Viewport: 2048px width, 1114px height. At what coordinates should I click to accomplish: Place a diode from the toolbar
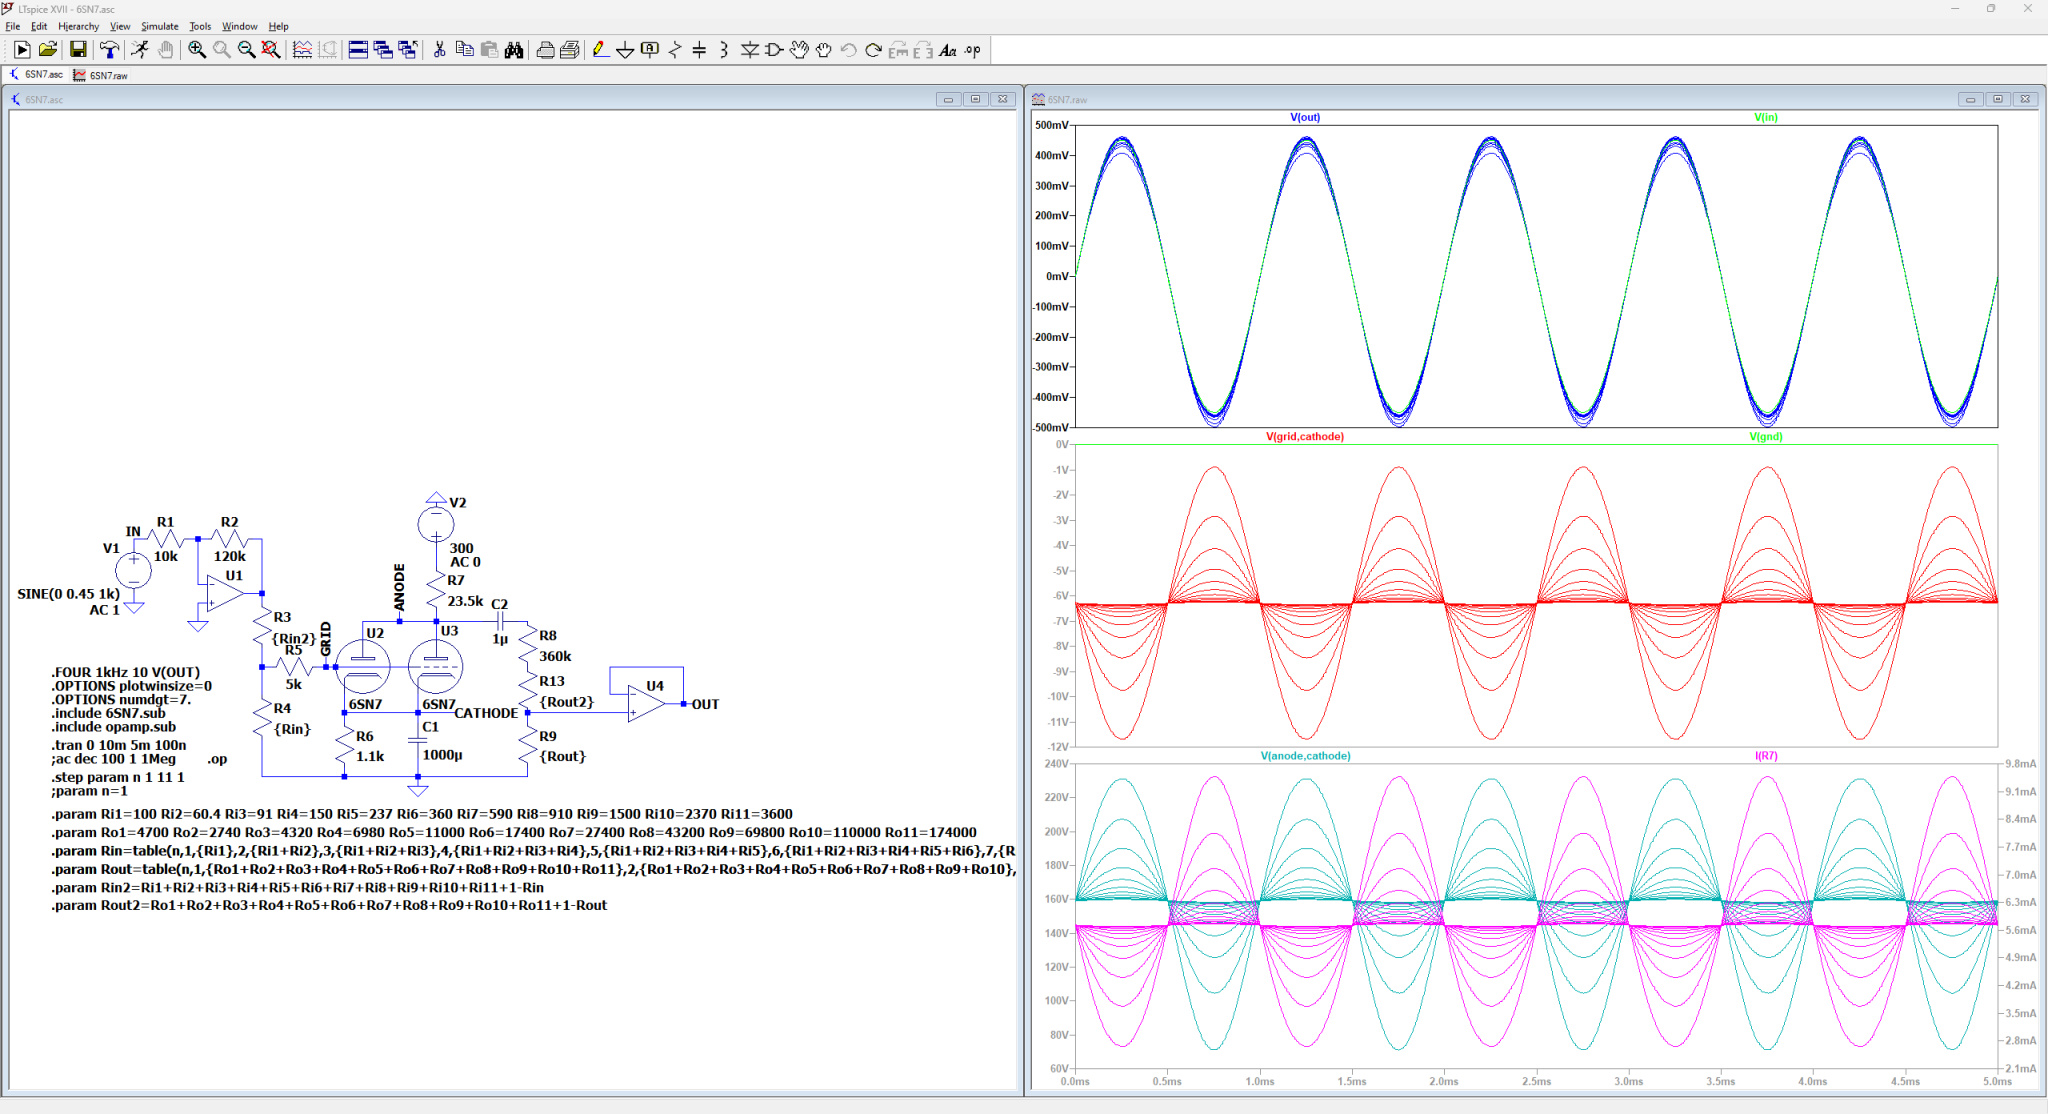click(x=749, y=50)
